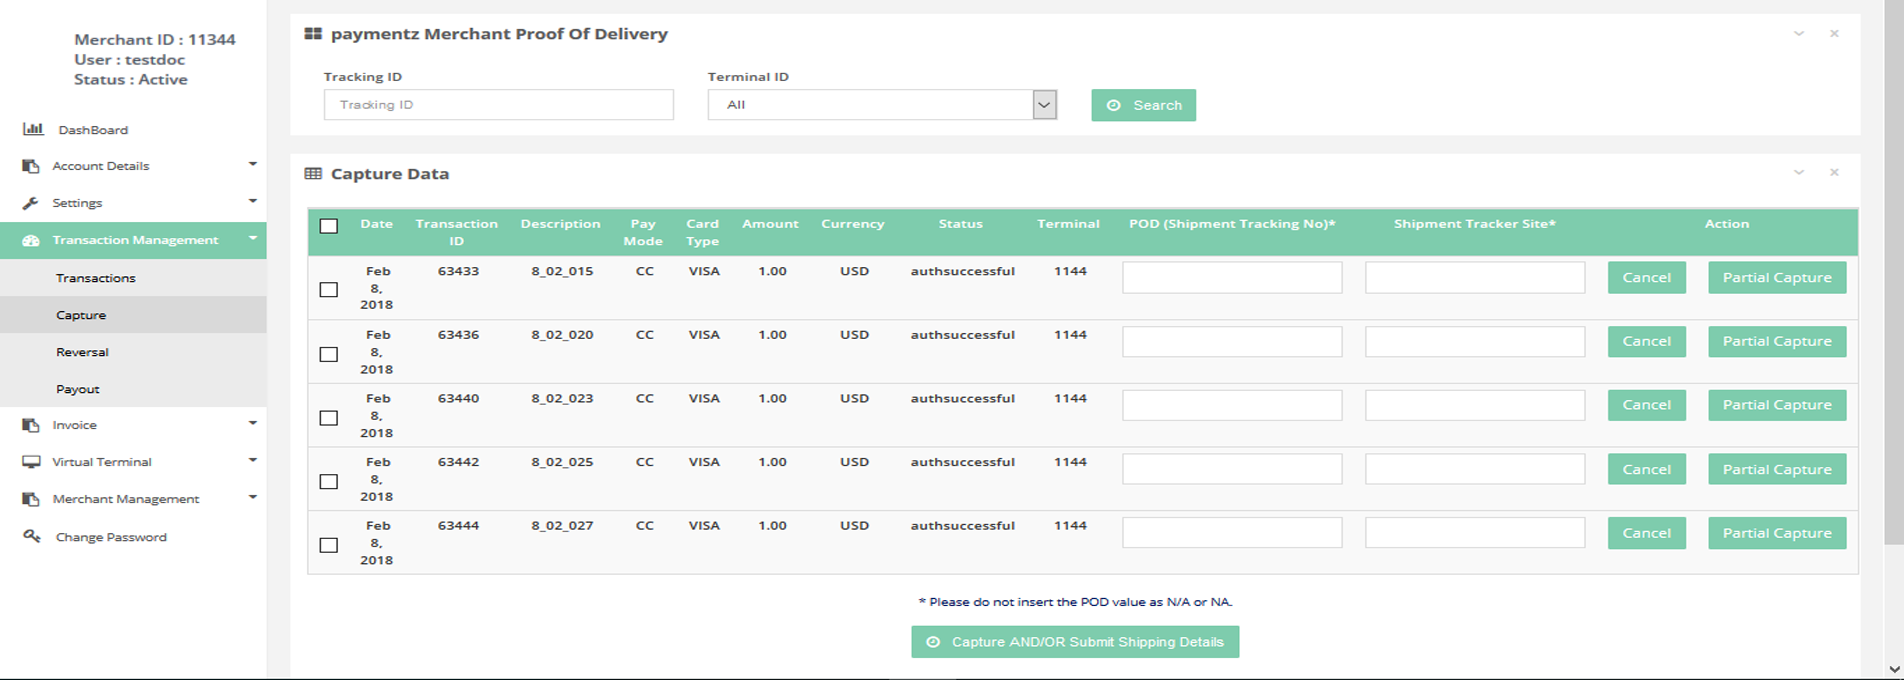Focus the Tracking ID input field
1904x680 pixels.
click(498, 105)
